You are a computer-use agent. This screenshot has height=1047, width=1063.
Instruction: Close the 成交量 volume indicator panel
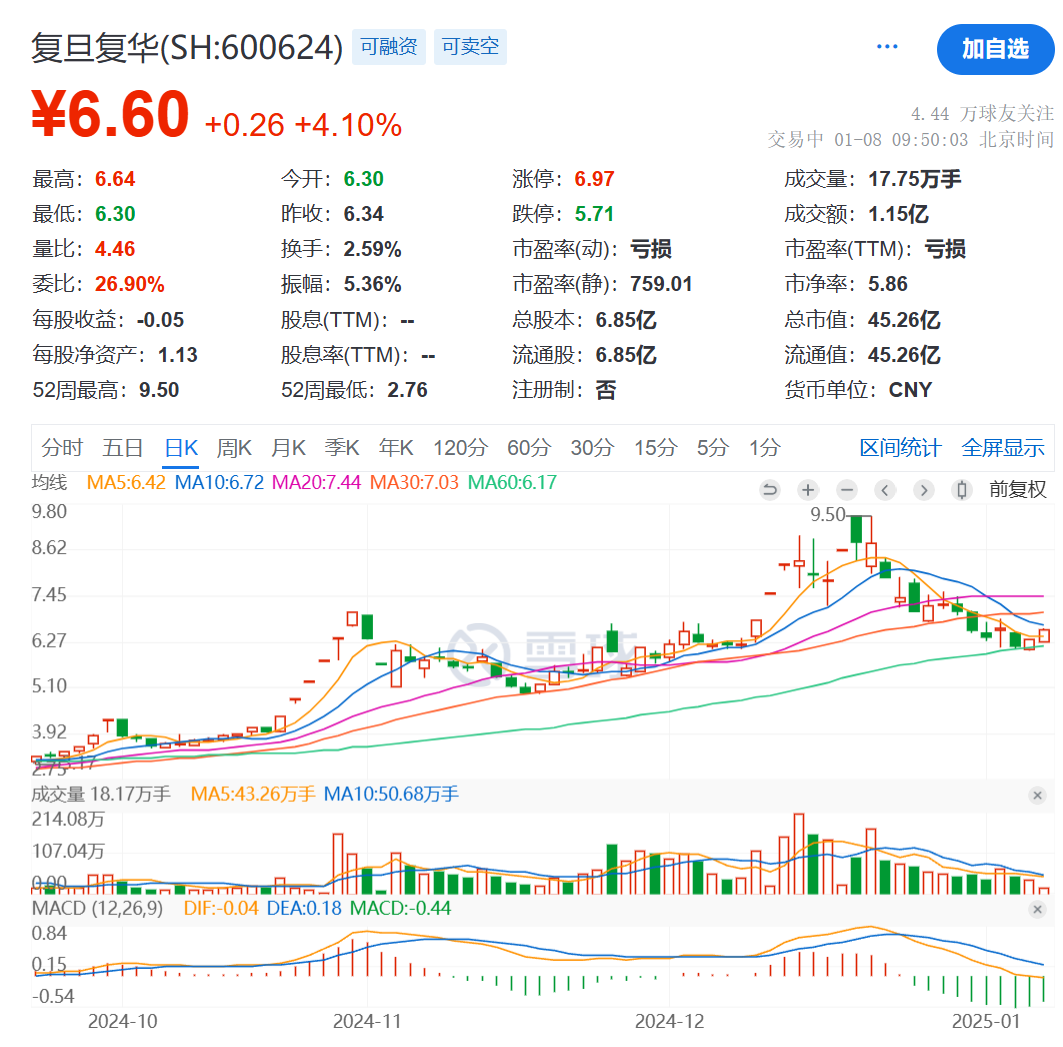tap(1037, 795)
